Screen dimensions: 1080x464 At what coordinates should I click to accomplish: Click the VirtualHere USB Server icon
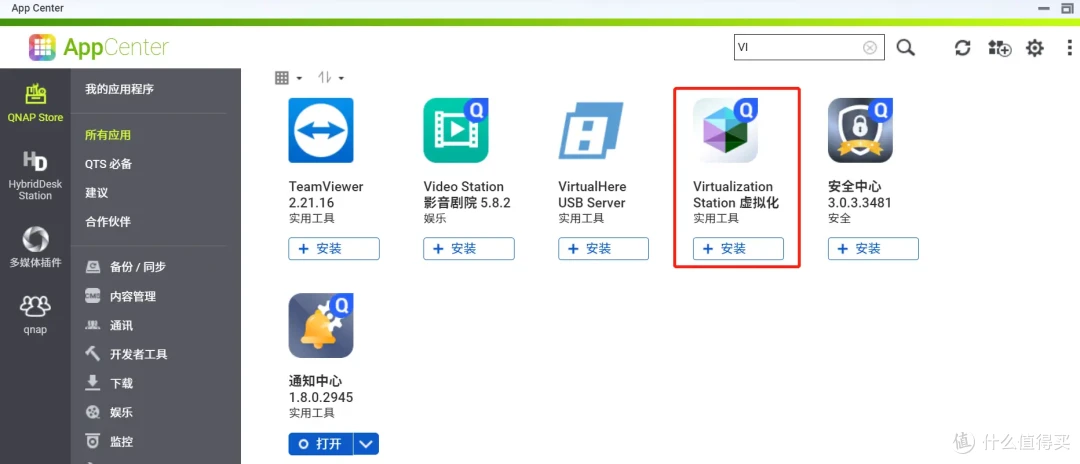click(591, 130)
